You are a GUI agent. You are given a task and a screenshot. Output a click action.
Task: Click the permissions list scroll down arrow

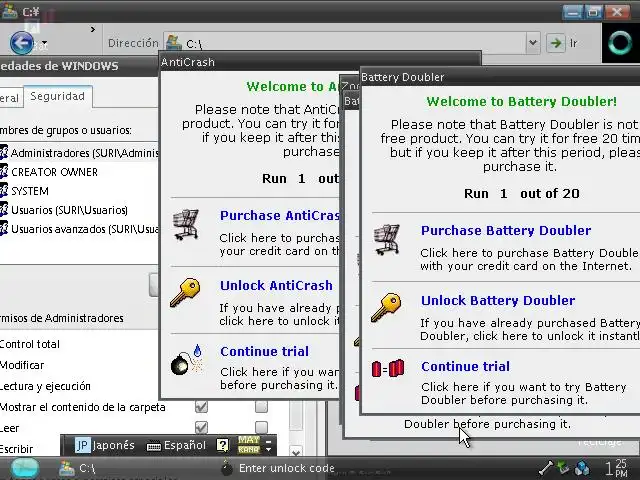pyautogui.click(x=296, y=451)
